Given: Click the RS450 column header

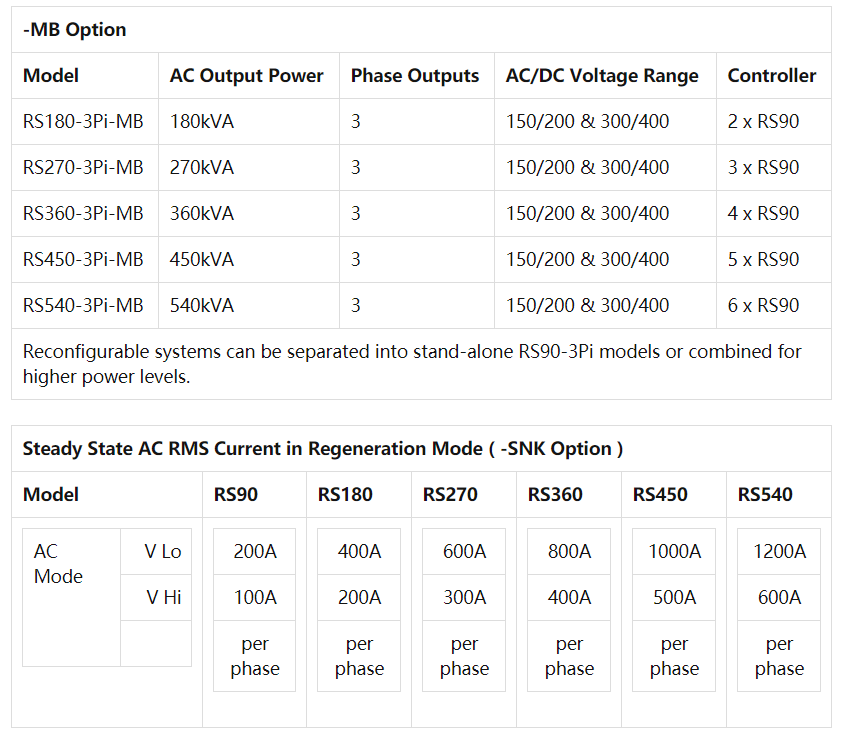Looking at the screenshot, I should point(660,495).
